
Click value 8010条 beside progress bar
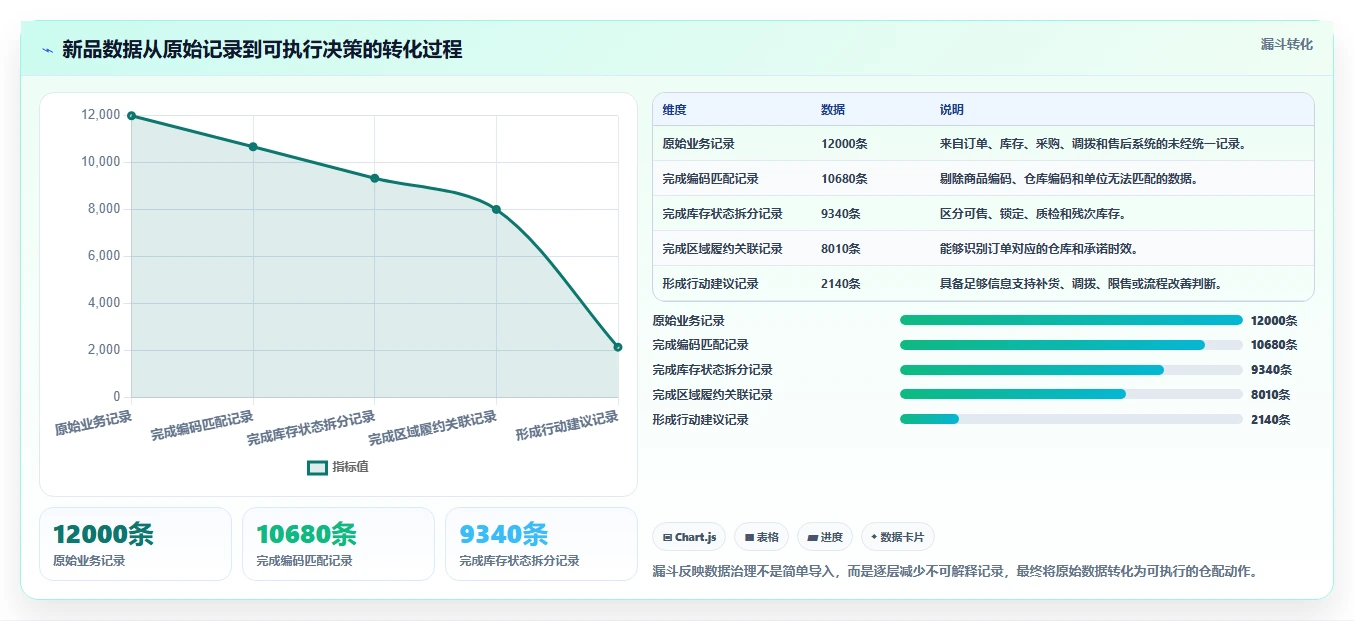pyautogui.click(x=1271, y=395)
